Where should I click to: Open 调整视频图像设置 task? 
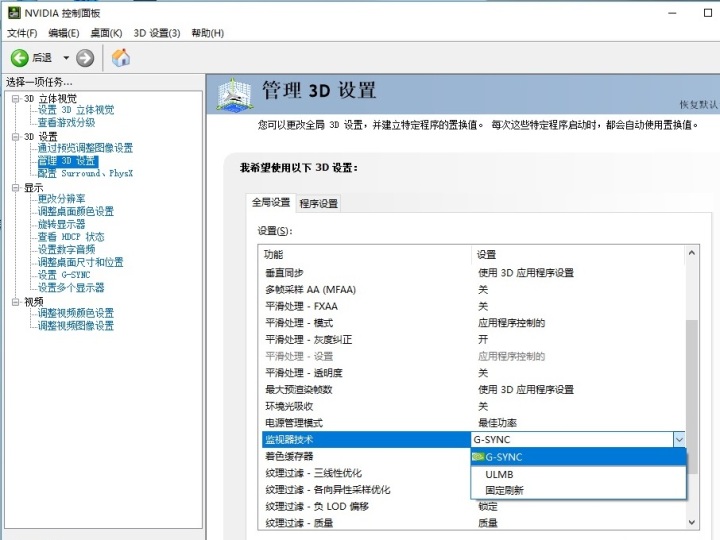(x=76, y=326)
